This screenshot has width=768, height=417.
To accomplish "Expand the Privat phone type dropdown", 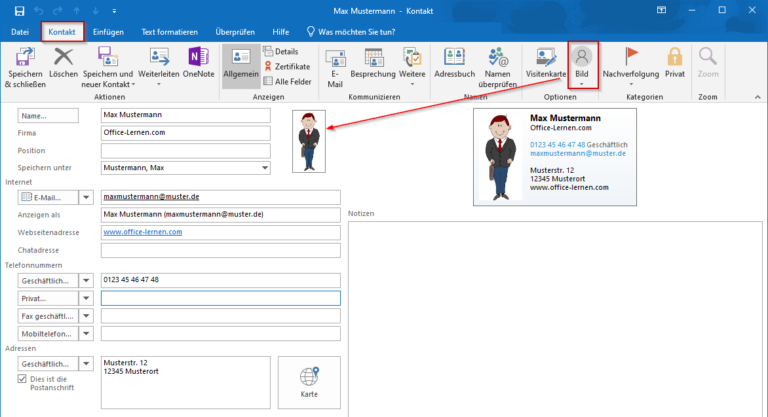I will point(86,298).
